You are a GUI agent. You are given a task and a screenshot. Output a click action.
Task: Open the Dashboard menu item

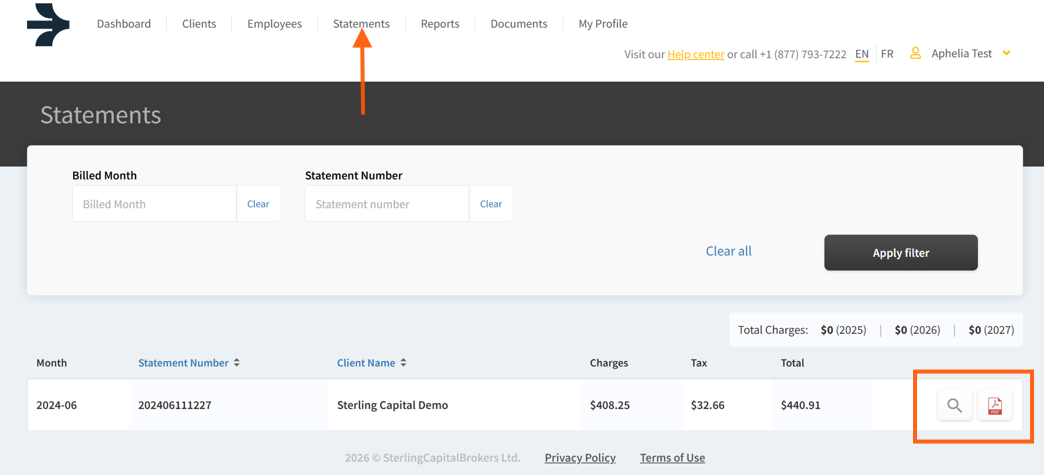pyautogui.click(x=124, y=24)
